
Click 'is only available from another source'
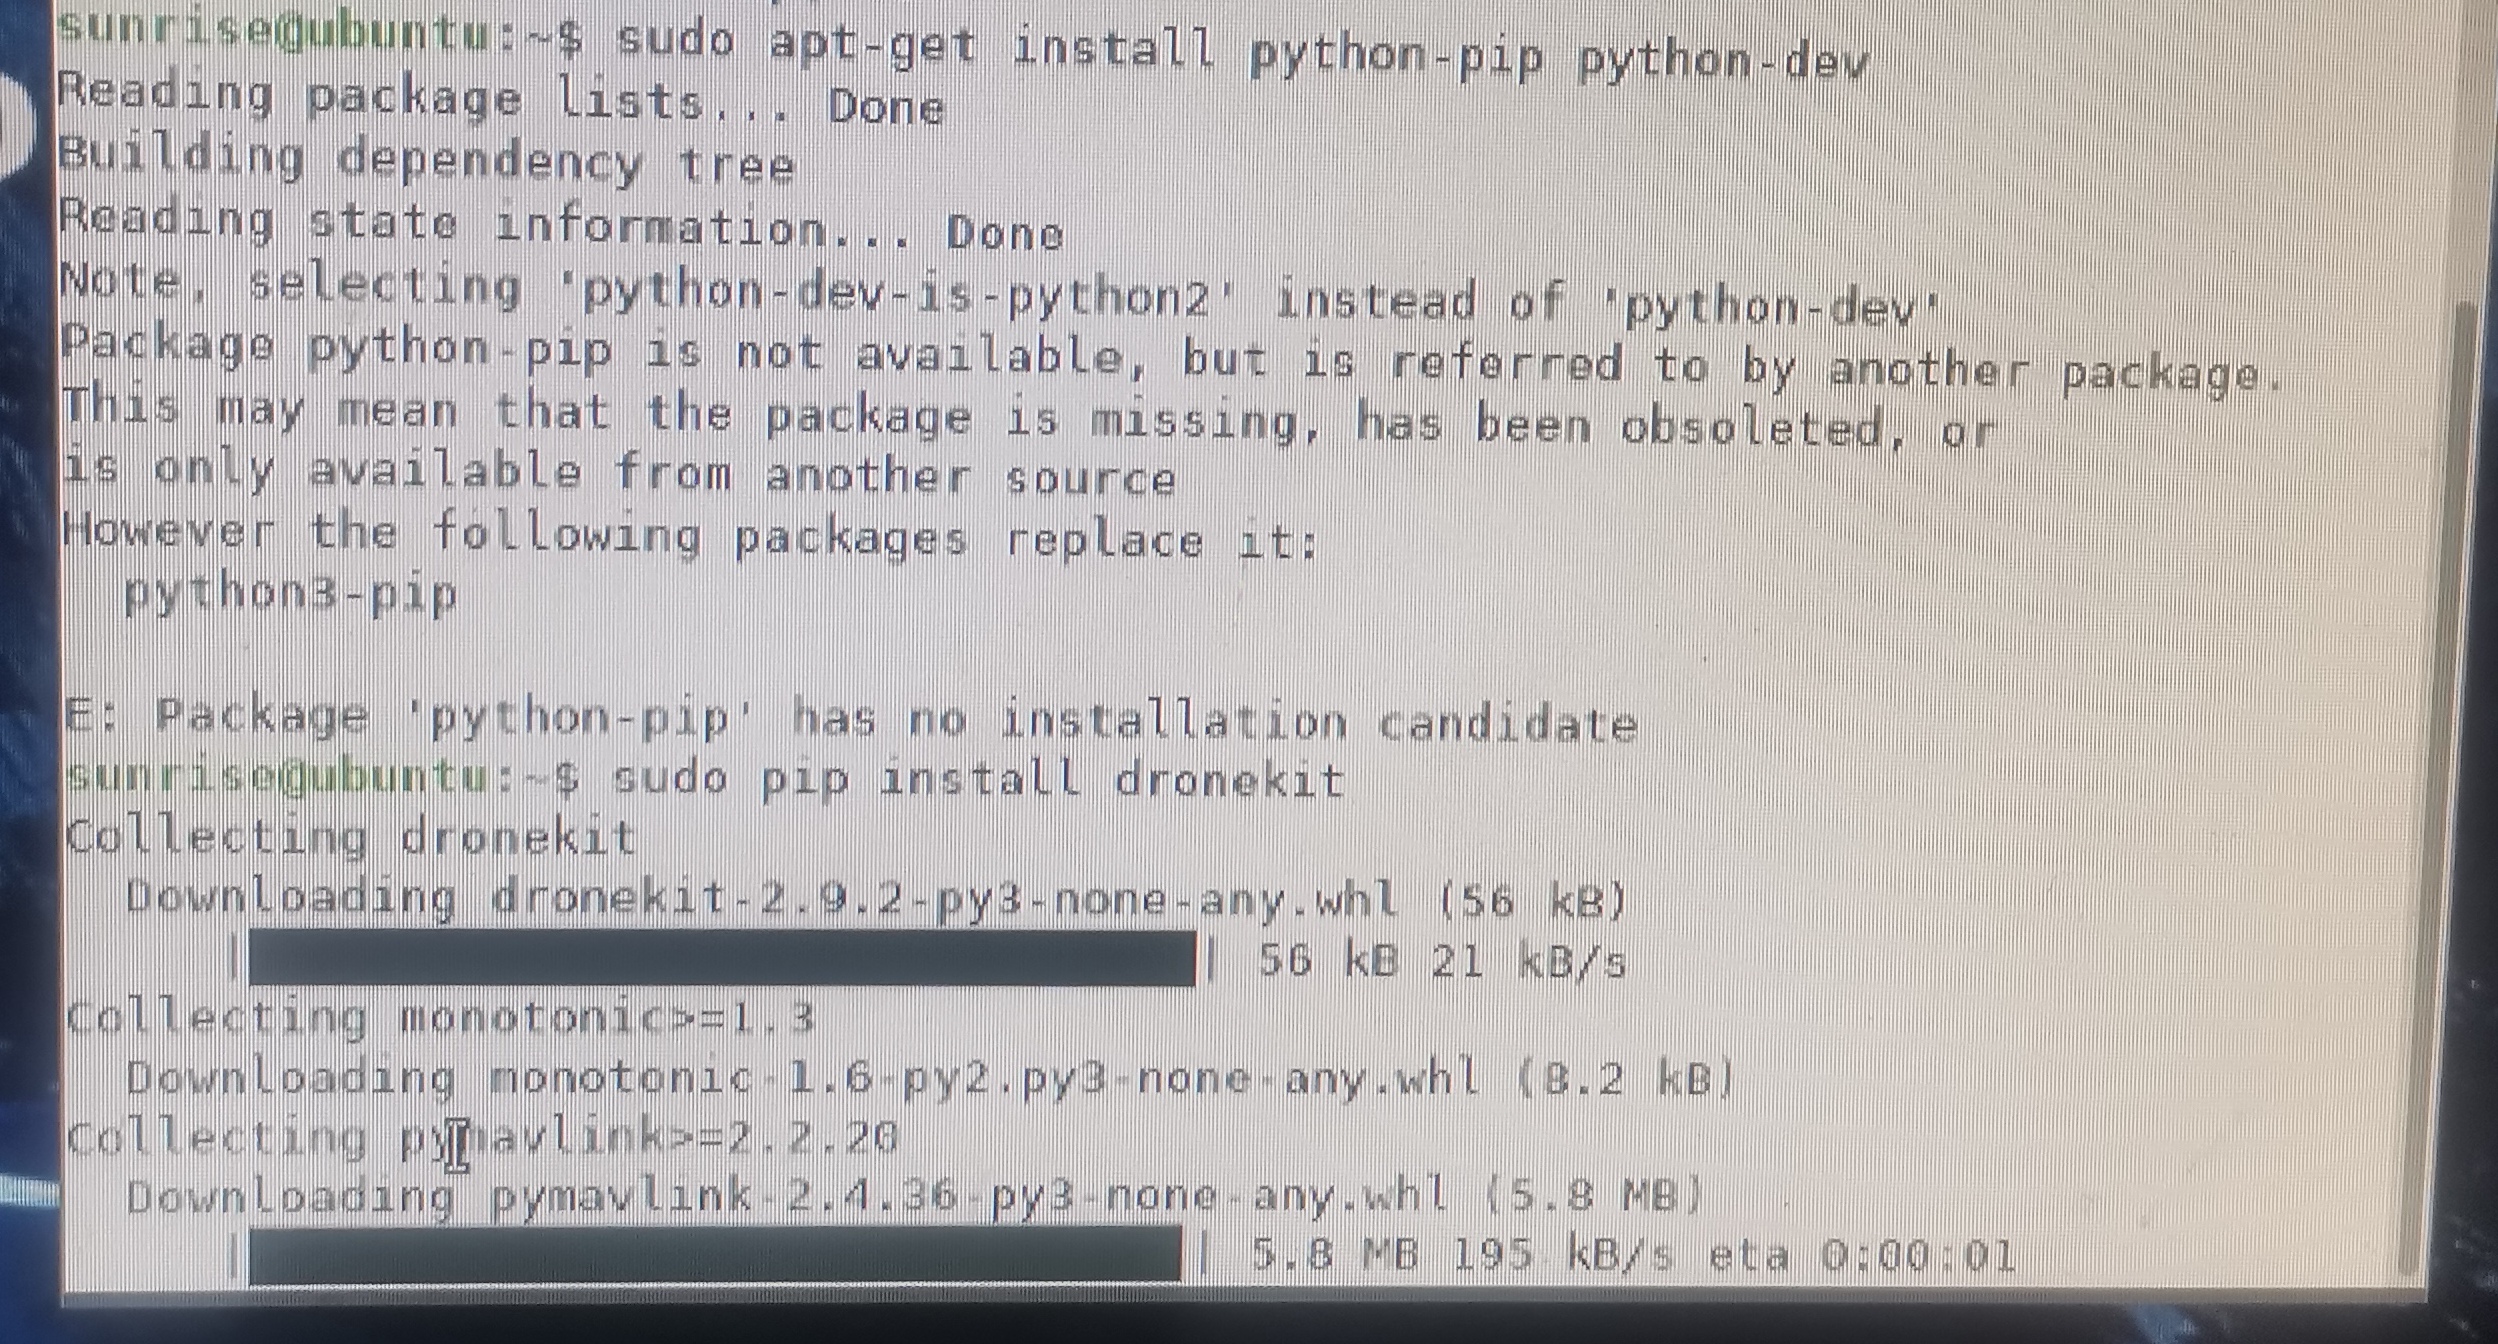click(620, 473)
